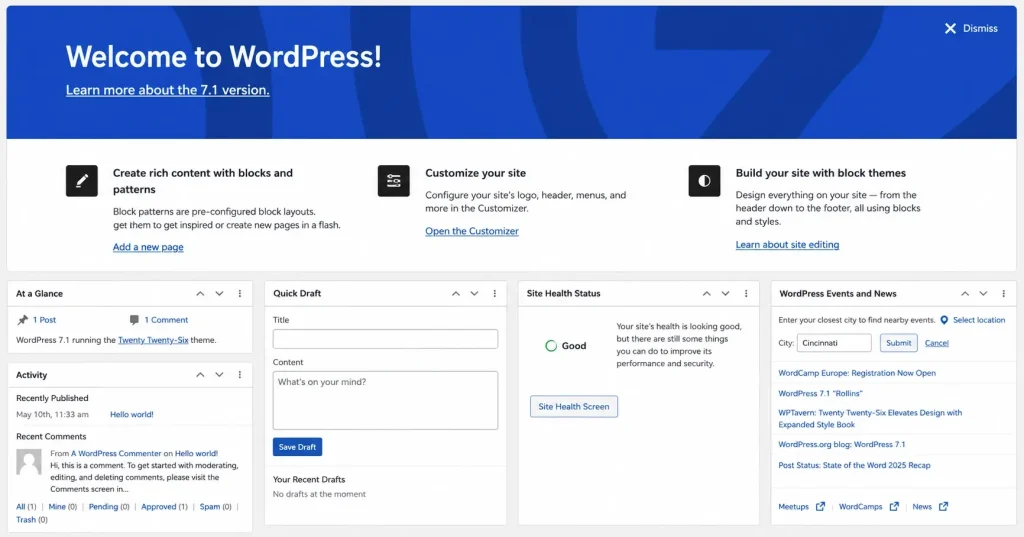Open the 1 Post link

point(44,320)
